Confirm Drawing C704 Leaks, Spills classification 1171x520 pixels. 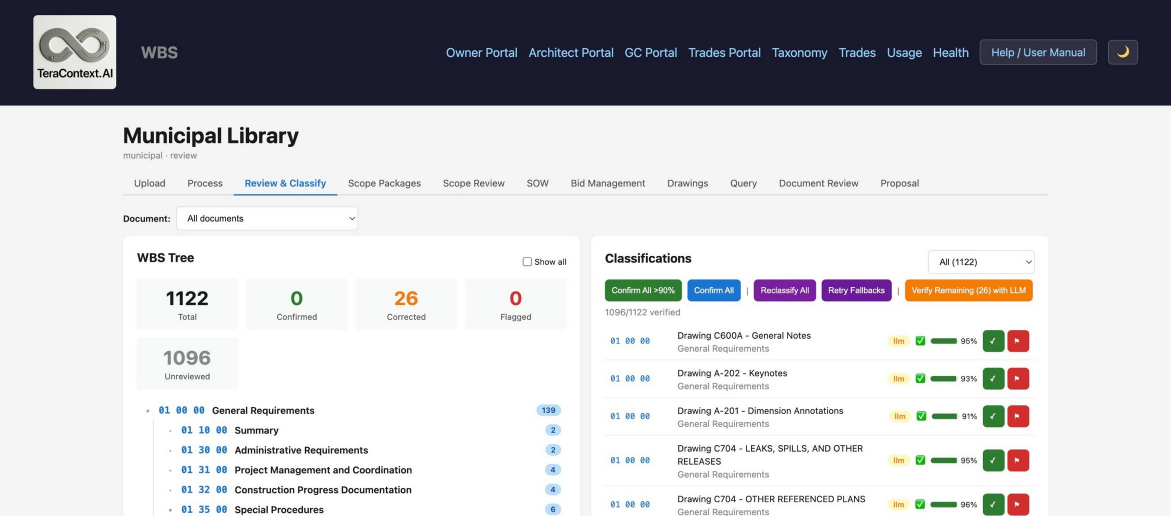993,460
